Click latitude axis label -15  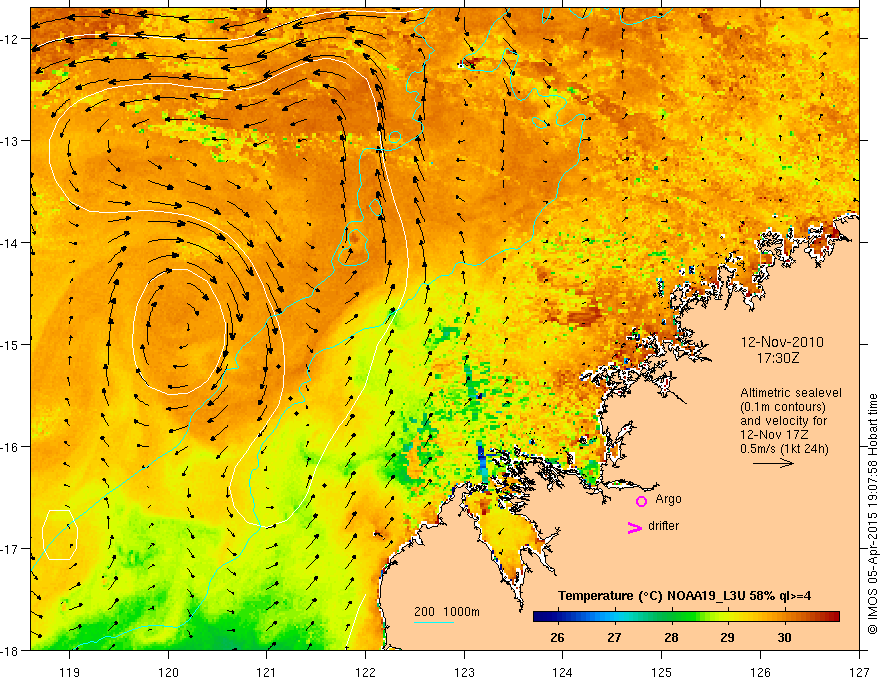(x=10, y=344)
